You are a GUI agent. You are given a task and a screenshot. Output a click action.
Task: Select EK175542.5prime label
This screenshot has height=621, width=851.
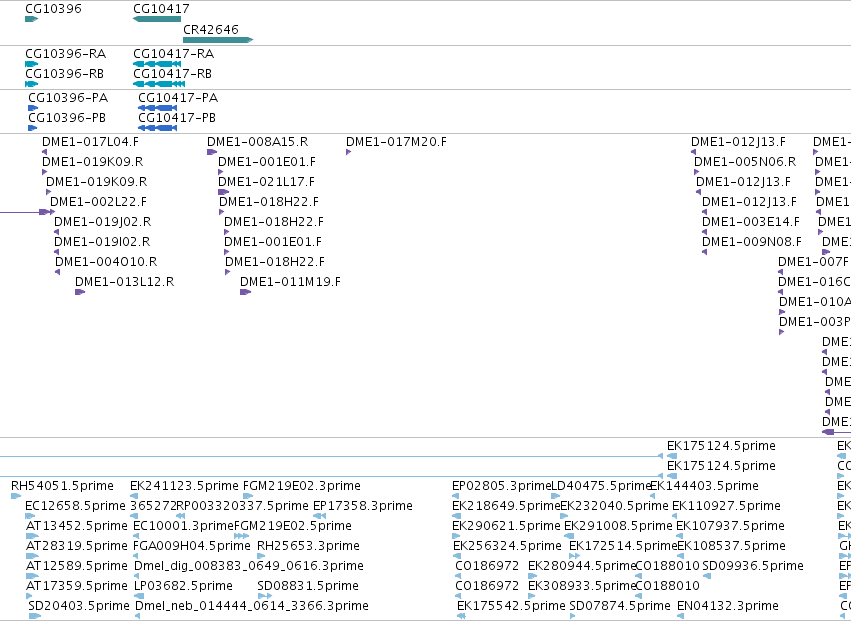click(x=511, y=606)
